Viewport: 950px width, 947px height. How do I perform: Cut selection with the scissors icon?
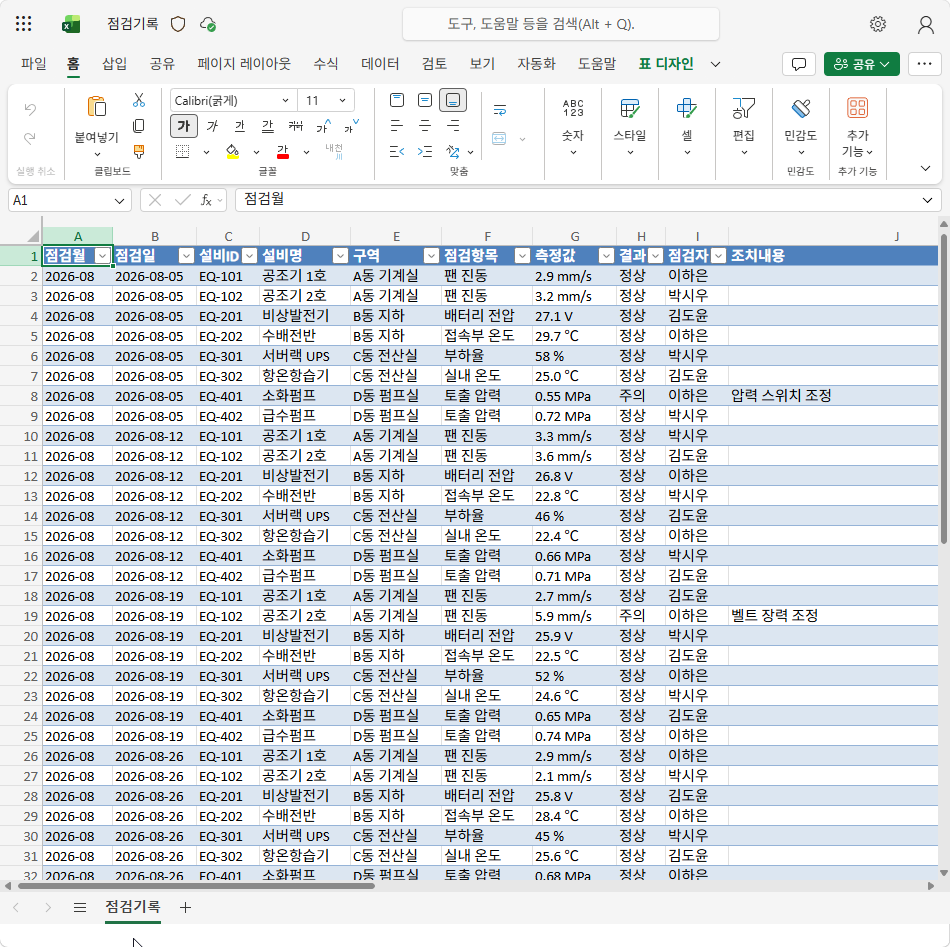point(139,100)
